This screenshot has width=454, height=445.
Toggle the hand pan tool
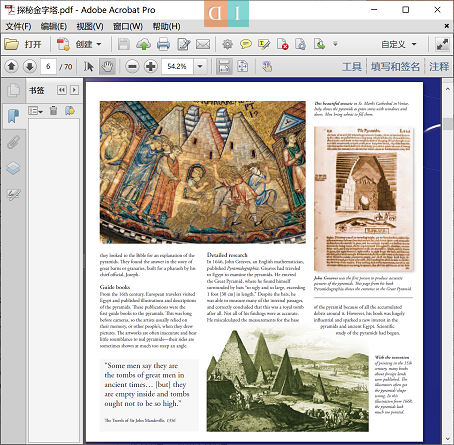click(x=107, y=66)
